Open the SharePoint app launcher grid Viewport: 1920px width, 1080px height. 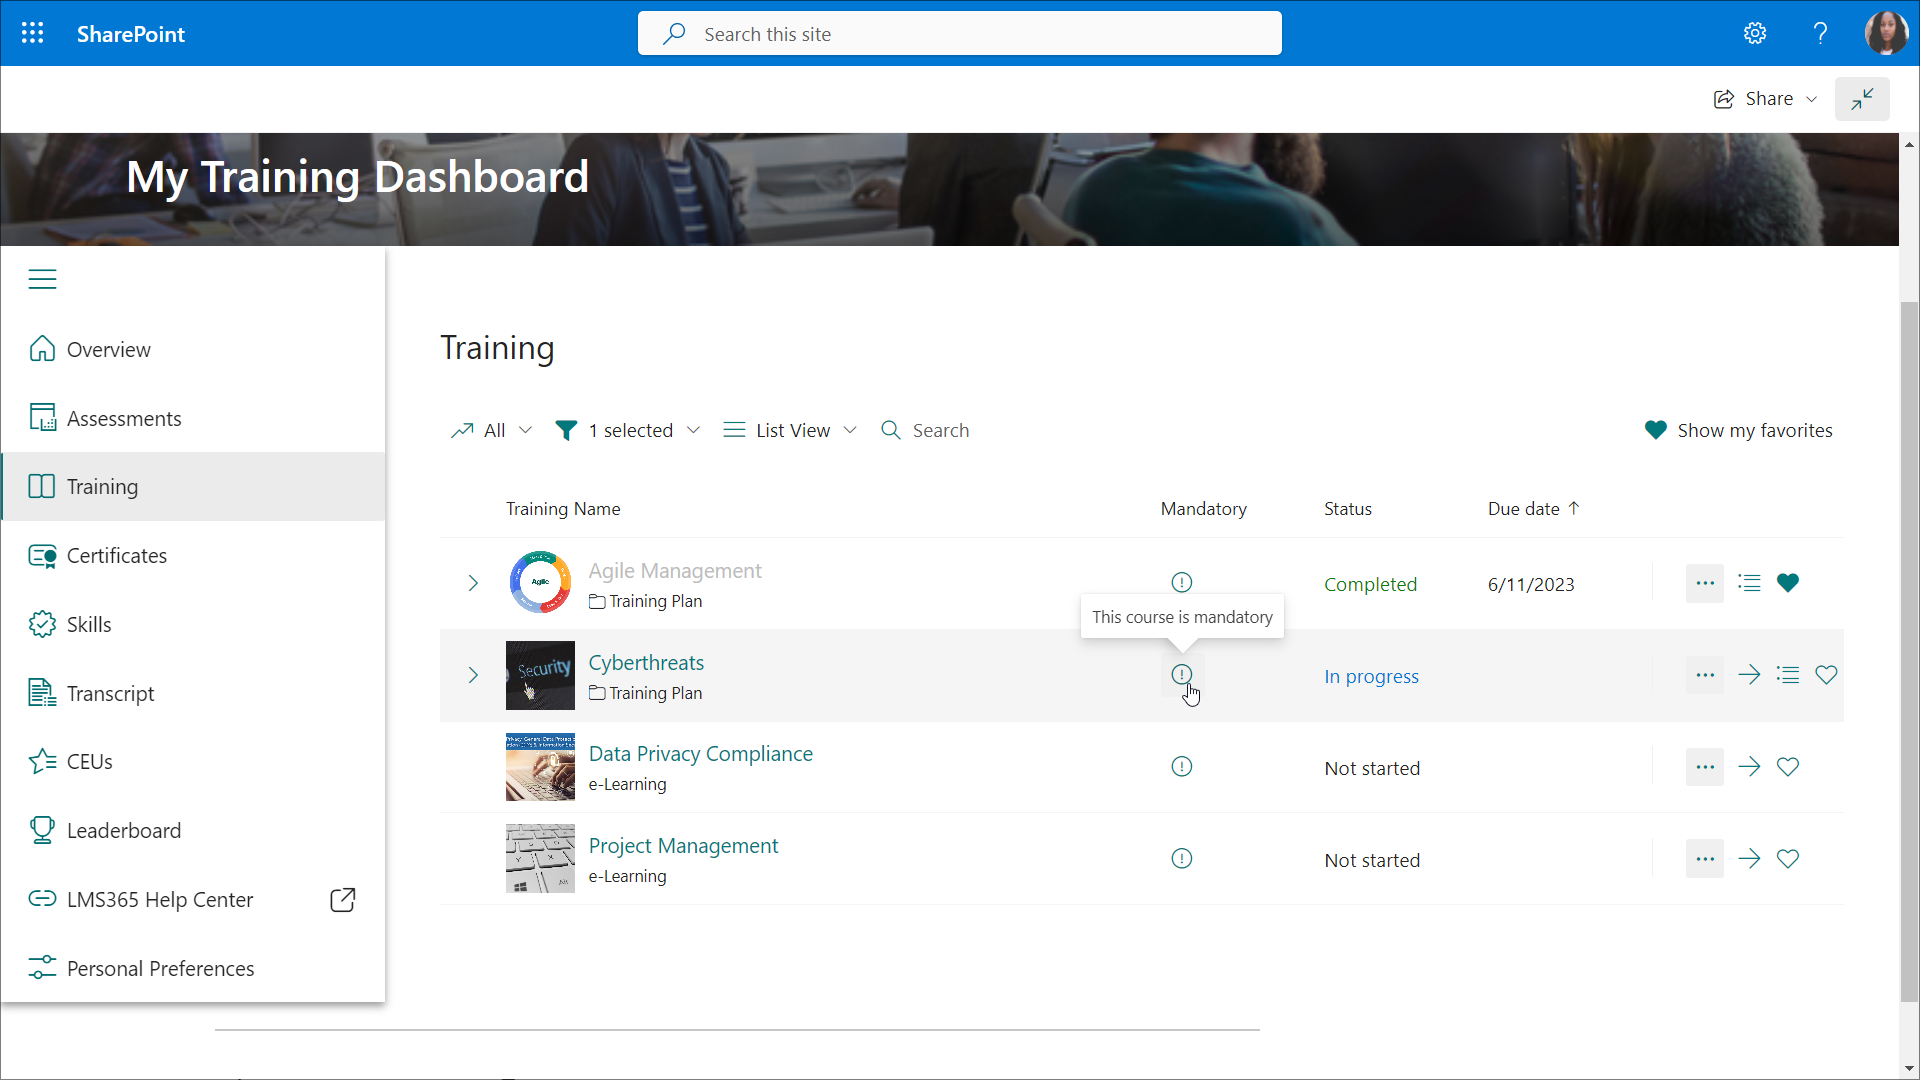pyautogui.click(x=32, y=33)
